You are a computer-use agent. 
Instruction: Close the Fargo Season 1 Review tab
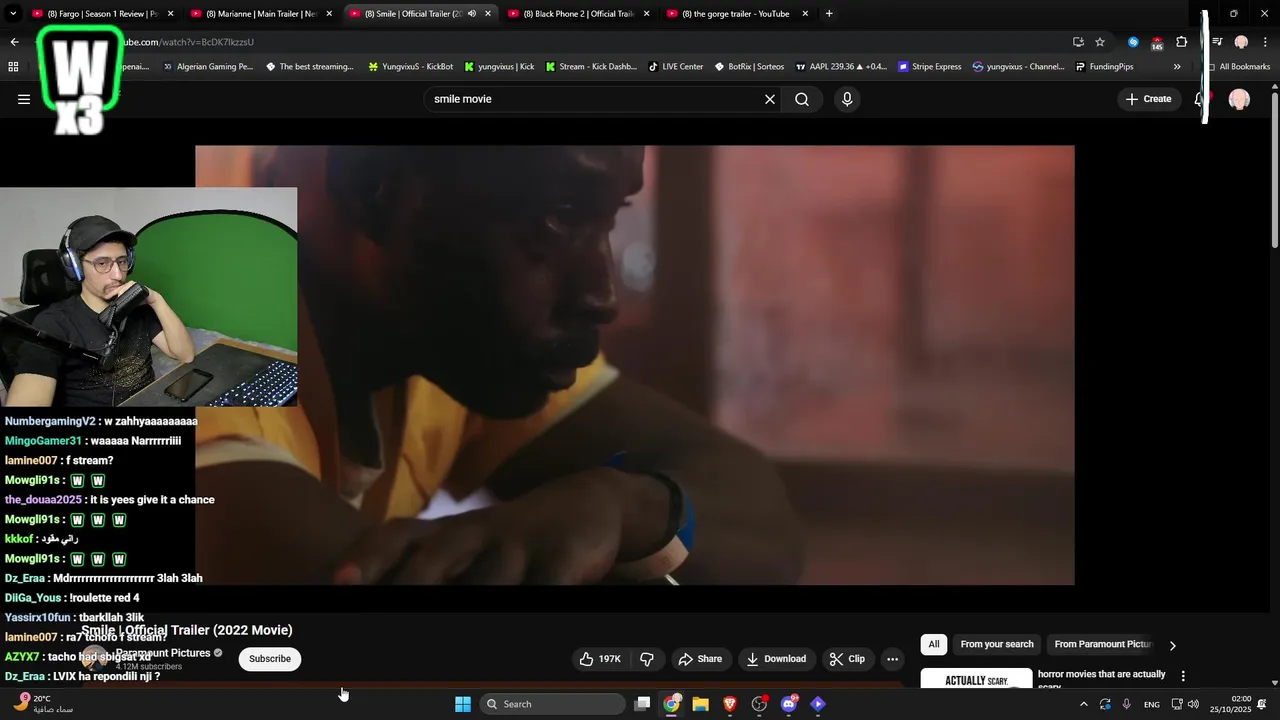[x=170, y=14]
